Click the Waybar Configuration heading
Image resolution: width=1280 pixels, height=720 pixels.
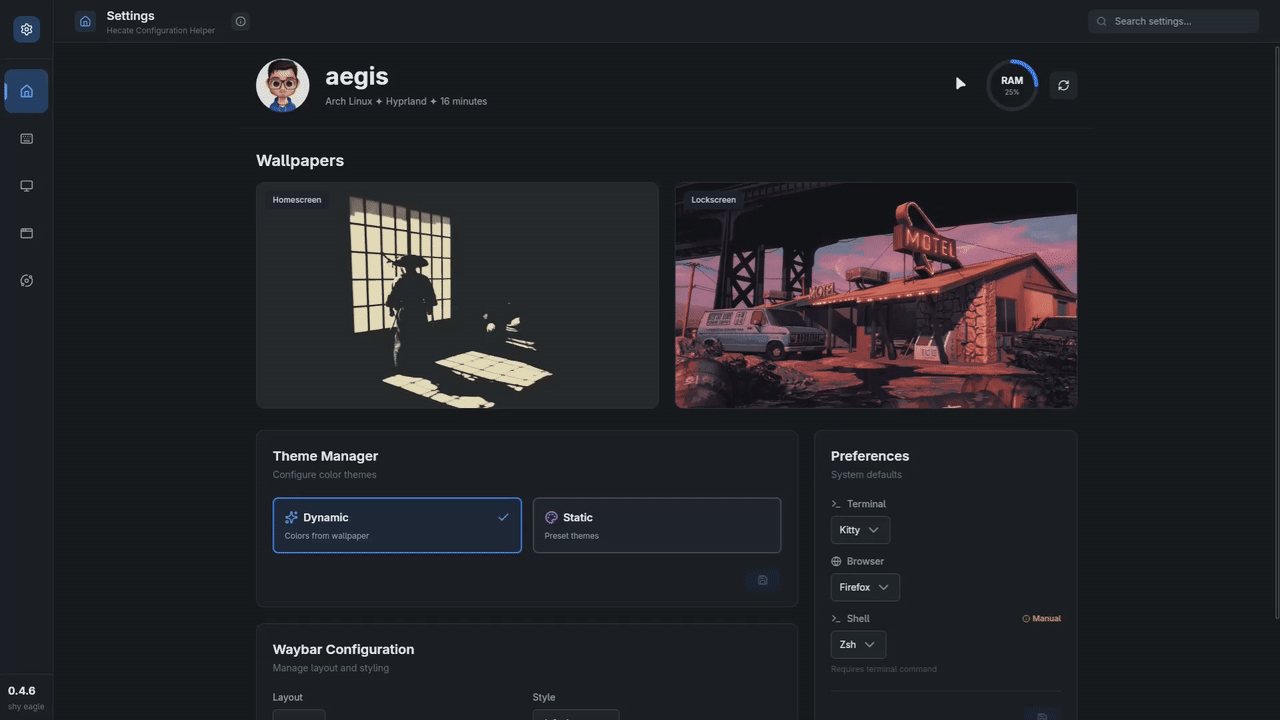[x=343, y=649]
